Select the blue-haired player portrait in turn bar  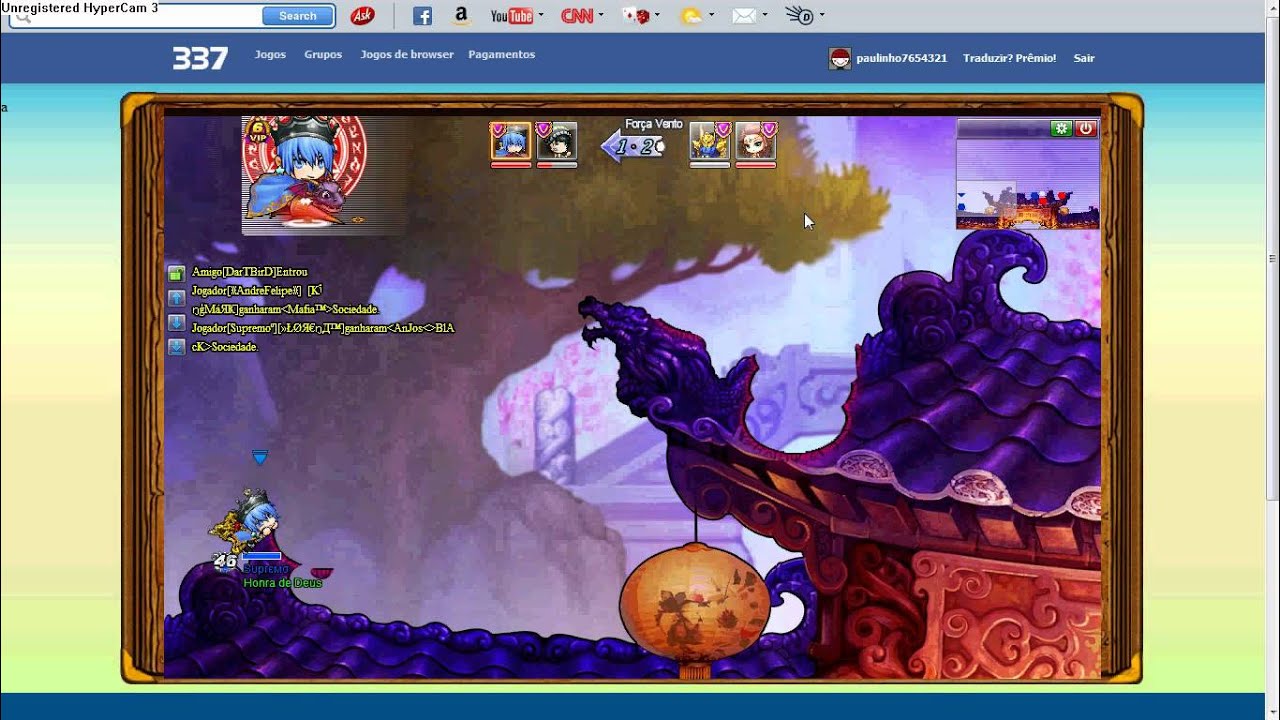pos(510,142)
